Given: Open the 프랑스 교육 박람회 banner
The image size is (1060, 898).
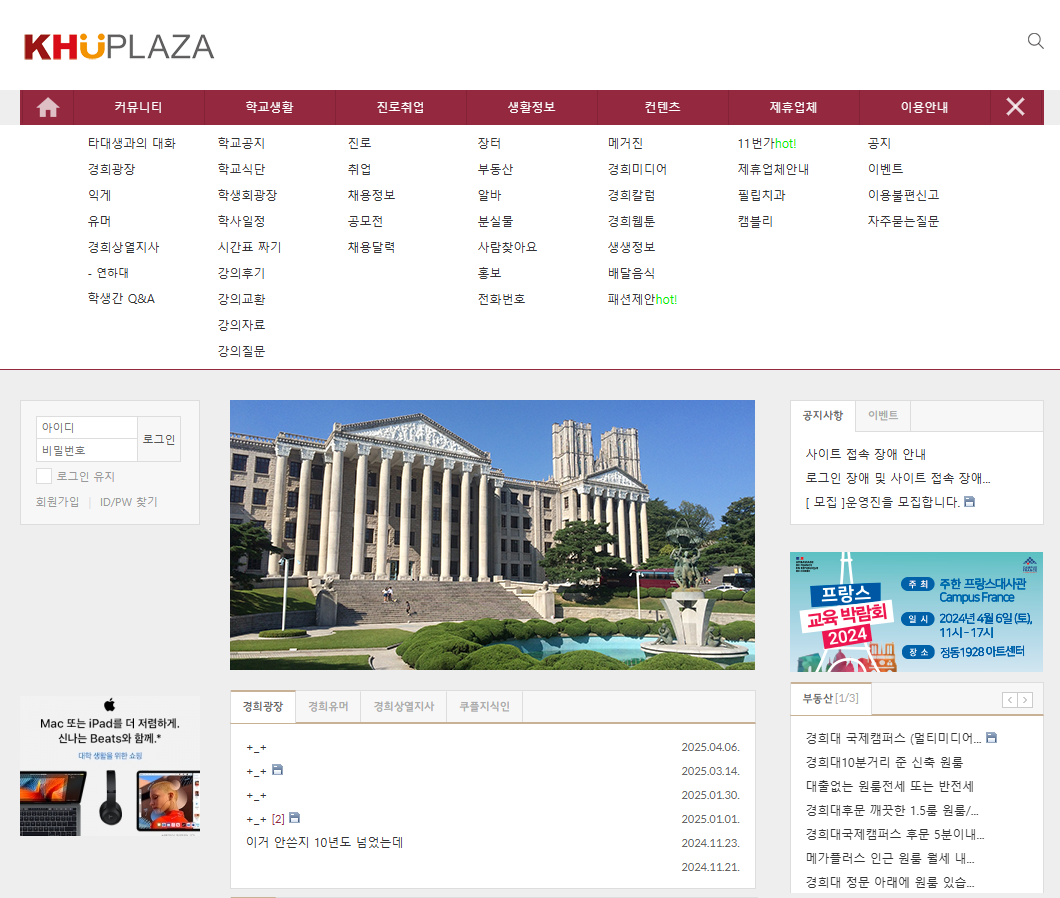Looking at the screenshot, I should [x=916, y=612].
